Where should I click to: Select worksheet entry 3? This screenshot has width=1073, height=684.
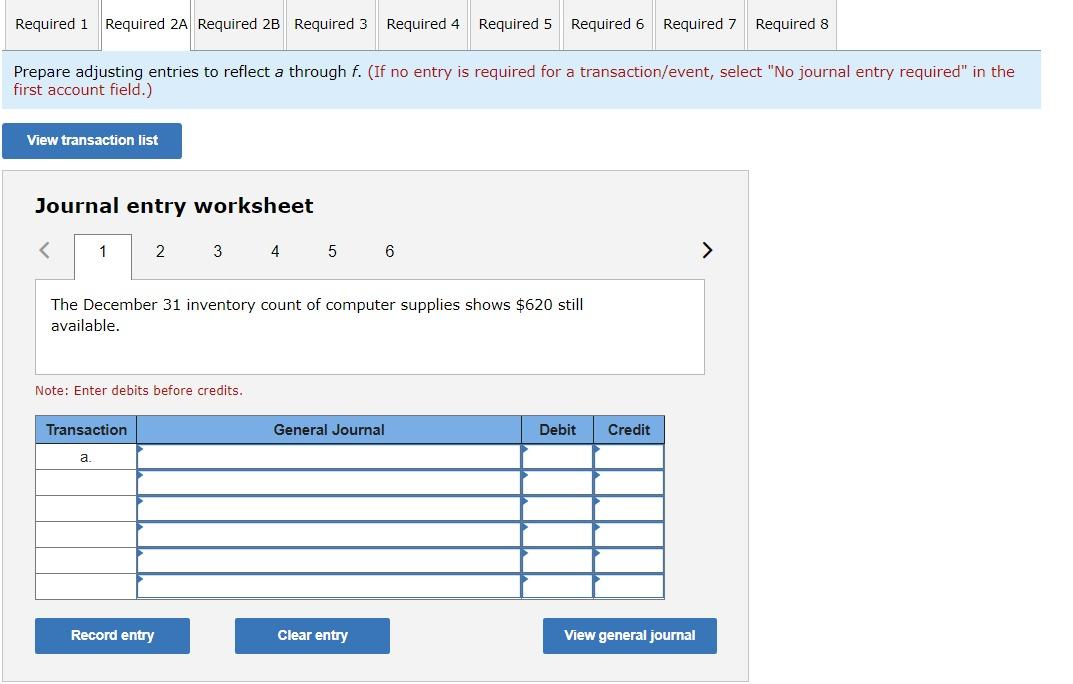(x=218, y=252)
